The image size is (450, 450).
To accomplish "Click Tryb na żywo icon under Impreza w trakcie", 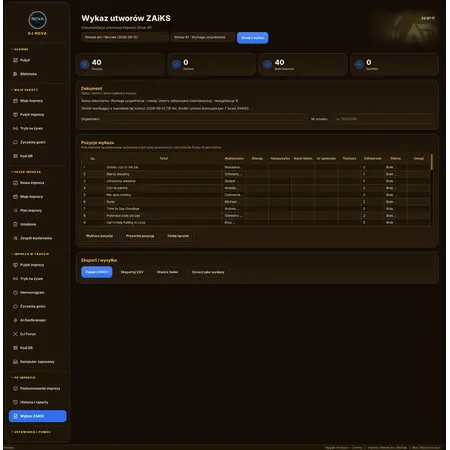I will (15, 279).
